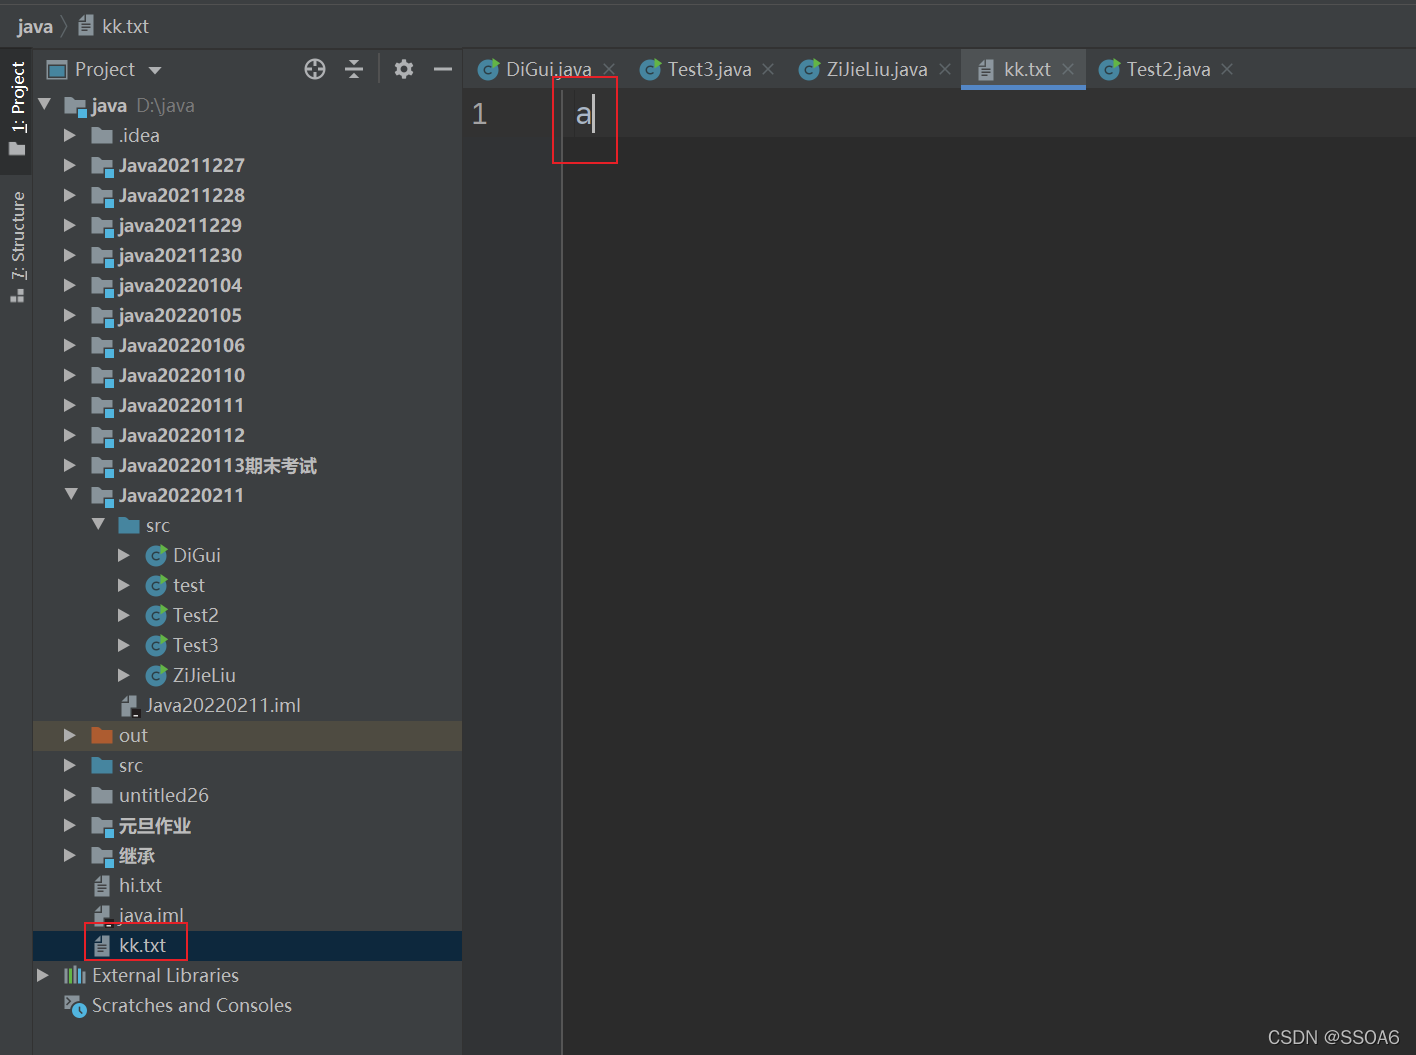This screenshot has height=1055, width=1416.
Task: Click the Java20220110 module folder icon
Action: click(x=102, y=376)
